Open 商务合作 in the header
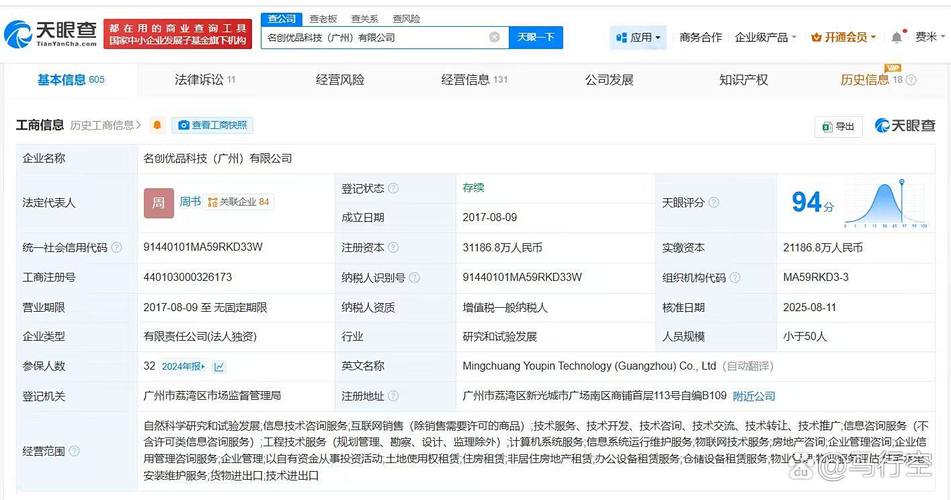 tap(701, 38)
